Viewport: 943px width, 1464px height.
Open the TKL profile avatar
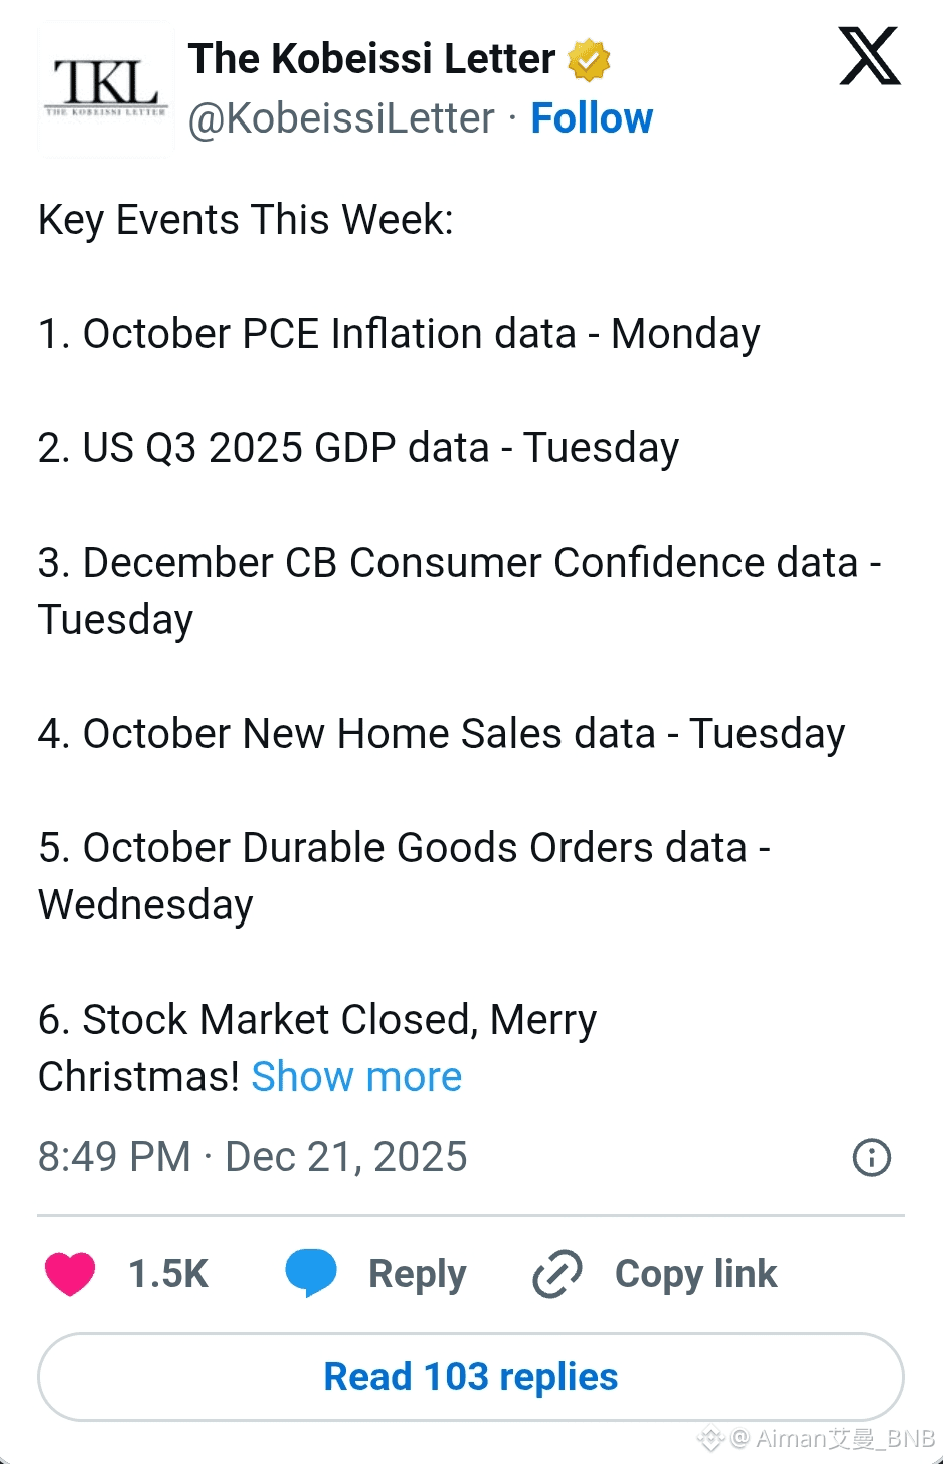click(x=105, y=89)
